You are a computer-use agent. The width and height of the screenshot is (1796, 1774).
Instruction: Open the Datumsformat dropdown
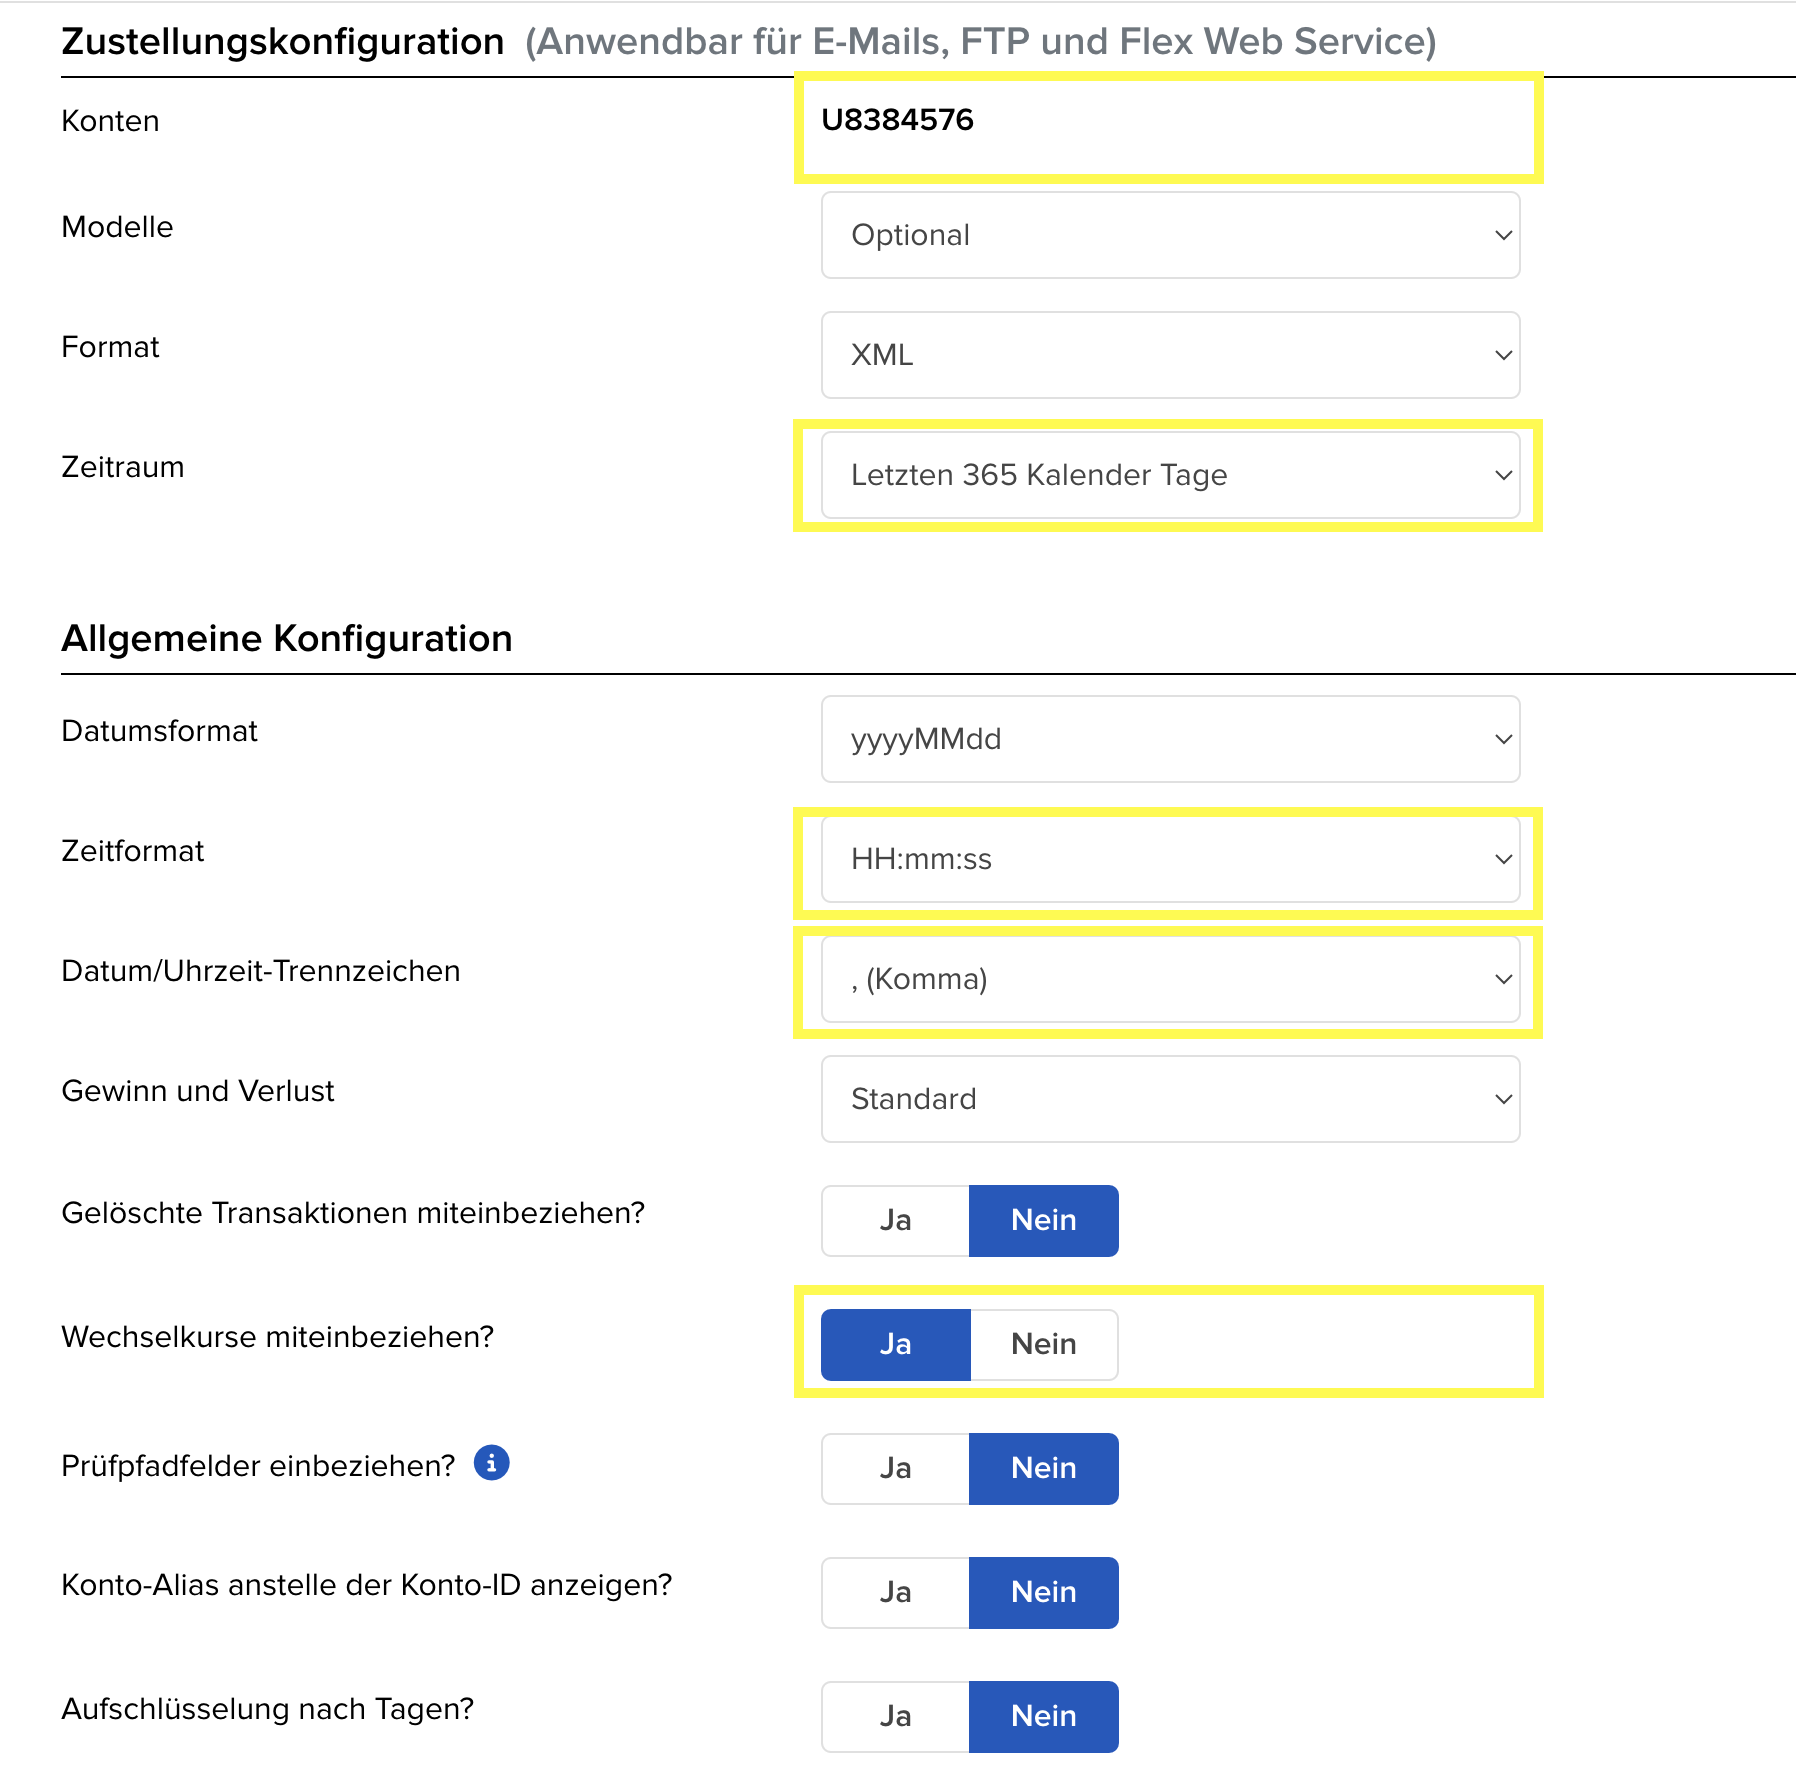[x=1170, y=739]
